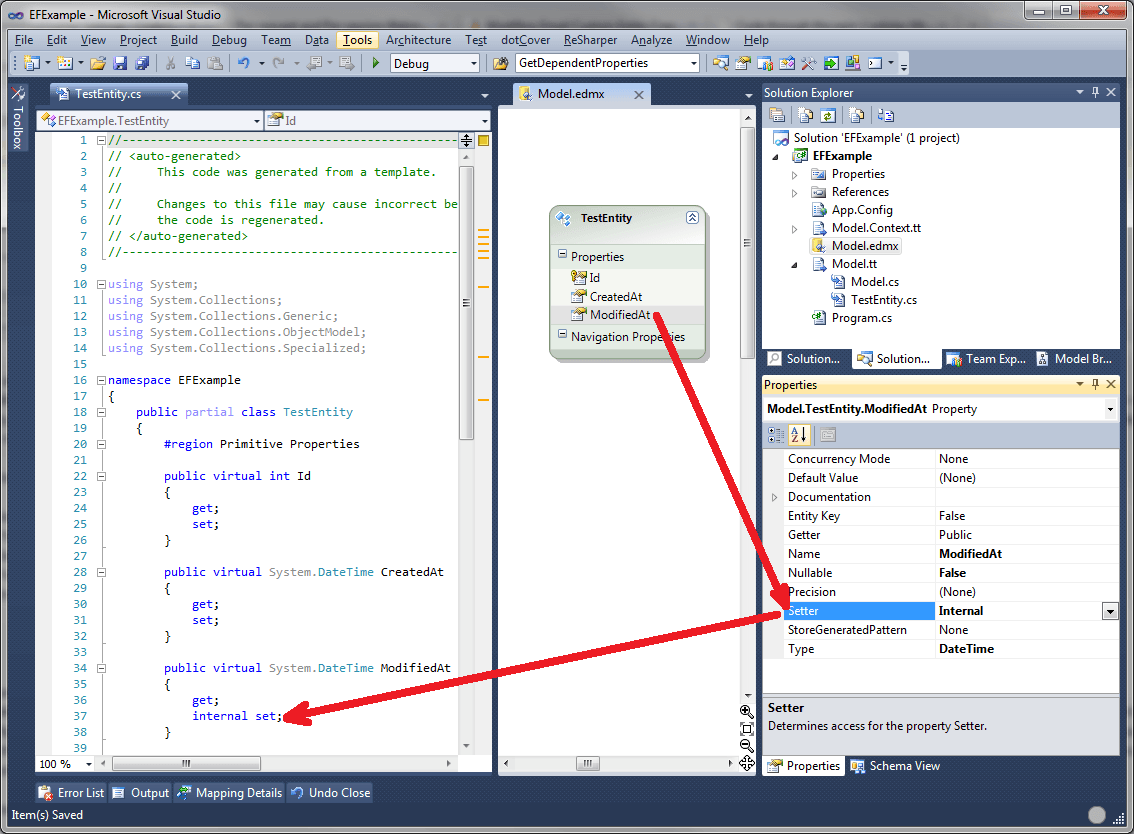Refresh the Solution Explorer tree

click(x=827, y=115)
